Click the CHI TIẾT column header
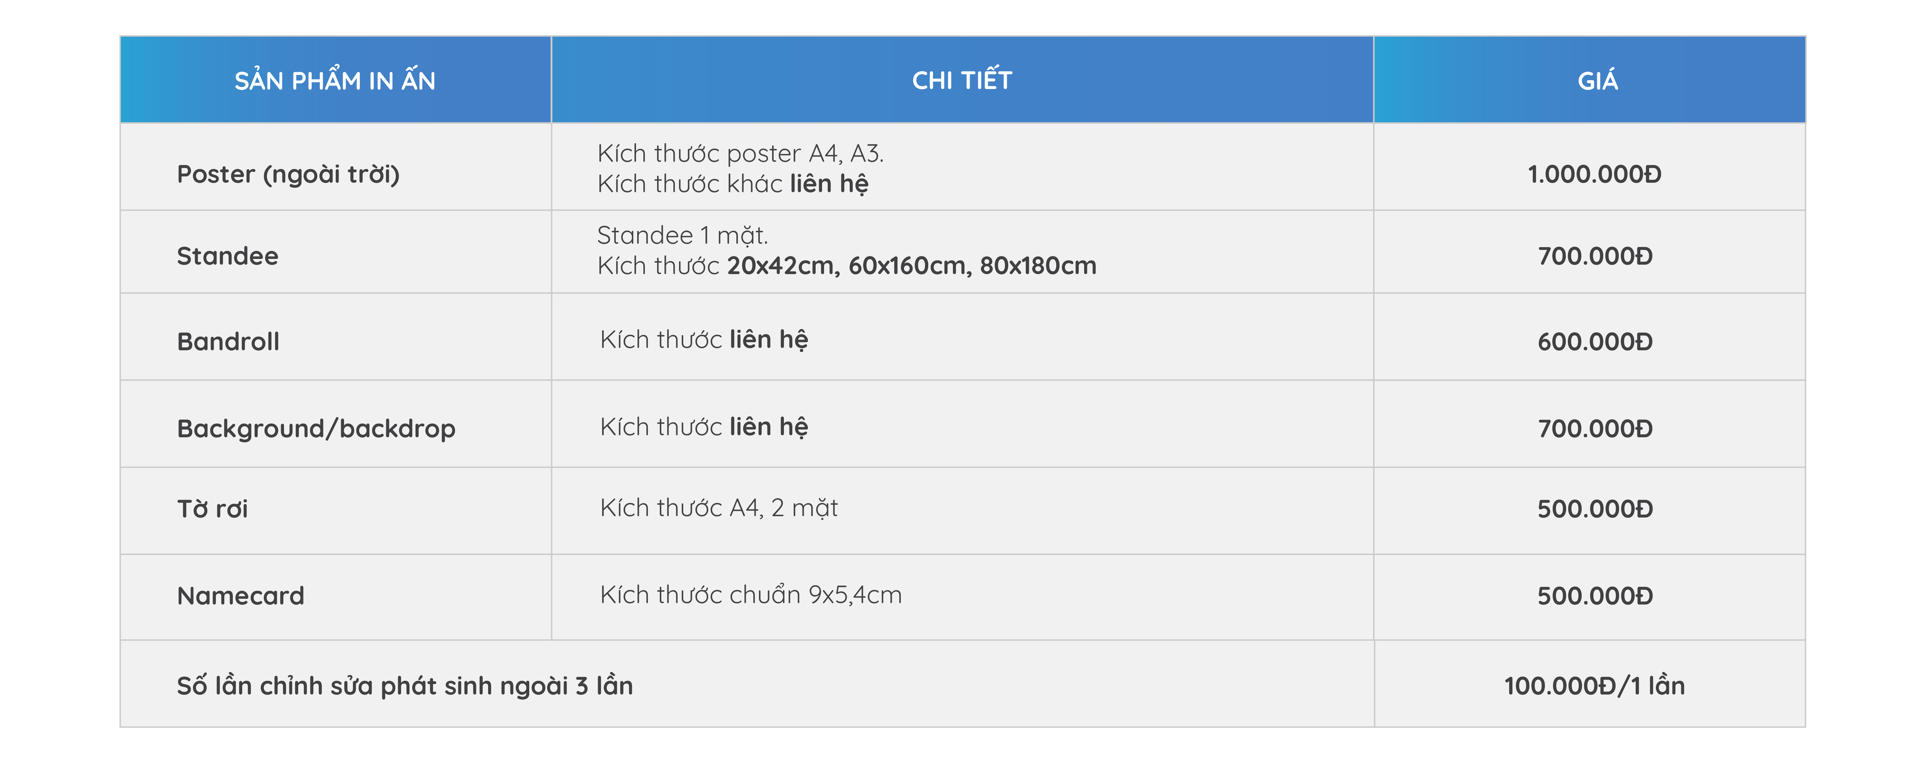1920x766 pixels. [x=962, y=80]
